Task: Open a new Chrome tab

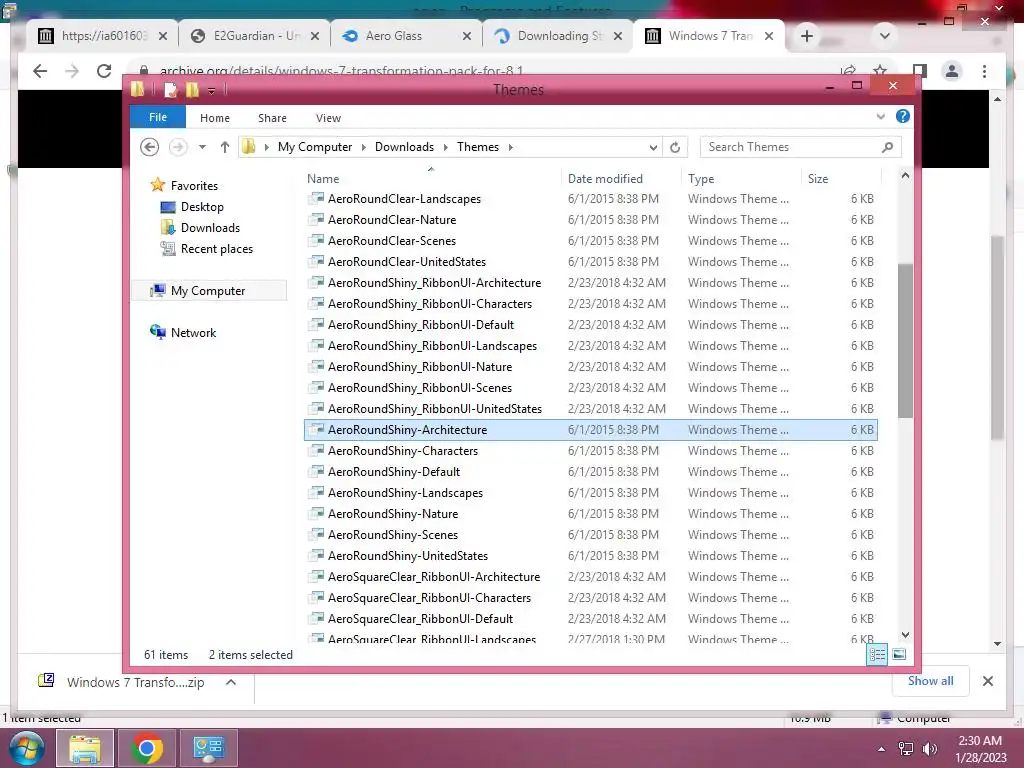Action: pos(807,36)
